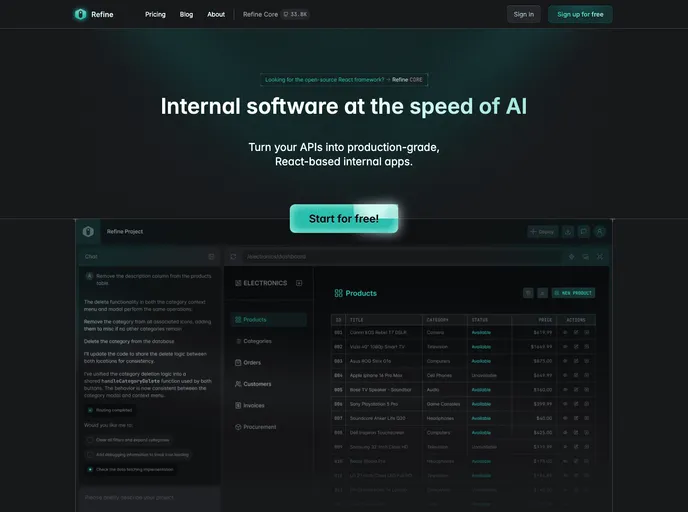The width and height of the screenshot is (688, 512).
Task: Open the Refine CORE open source banner link
Action: tap(344, 79)
